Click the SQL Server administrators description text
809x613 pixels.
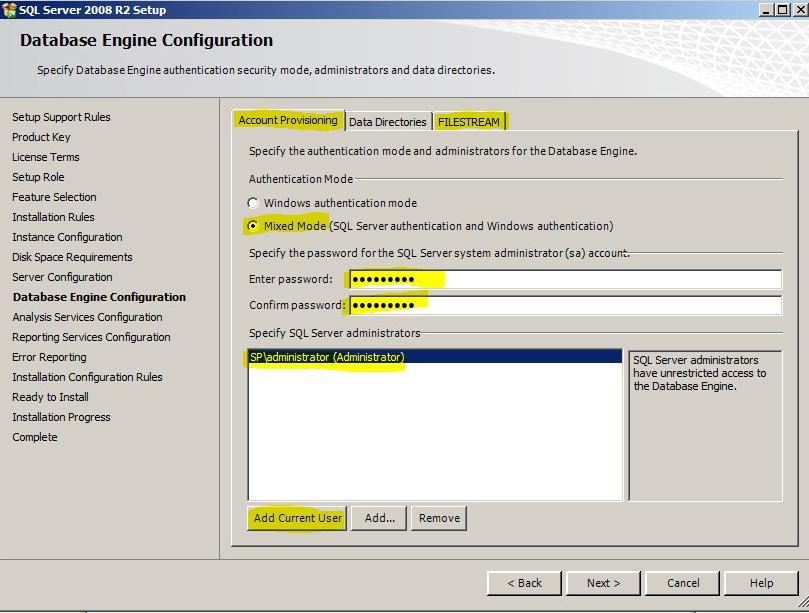(700, 373)
